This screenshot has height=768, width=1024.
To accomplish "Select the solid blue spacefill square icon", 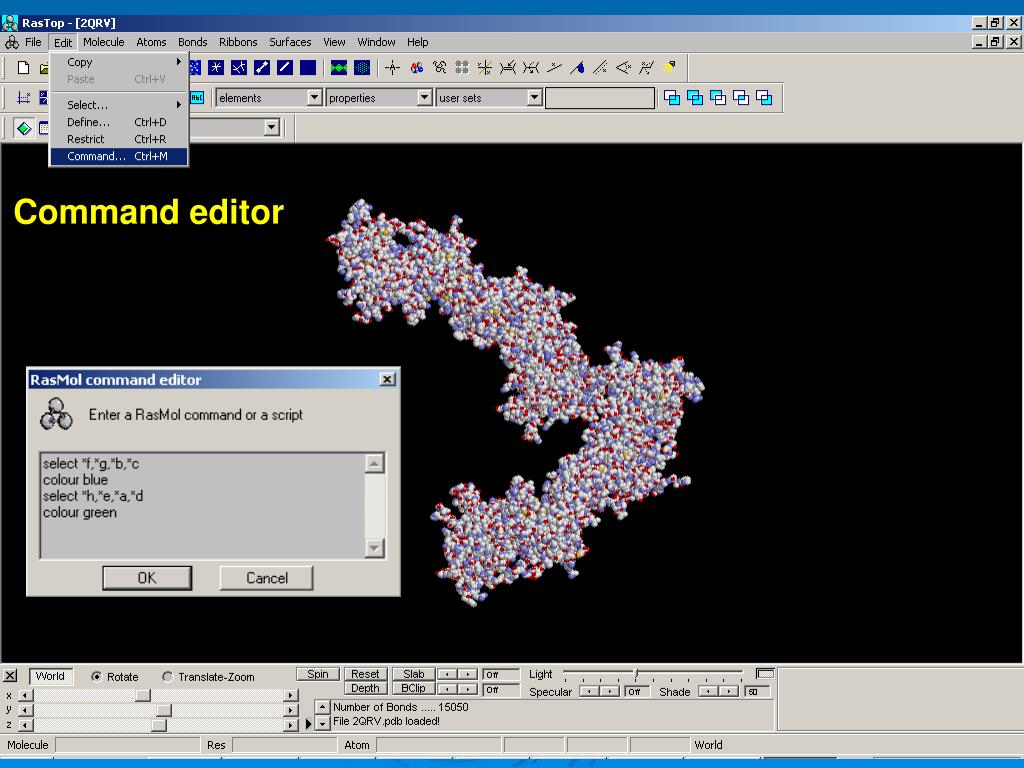I will [x=308, y=67].
